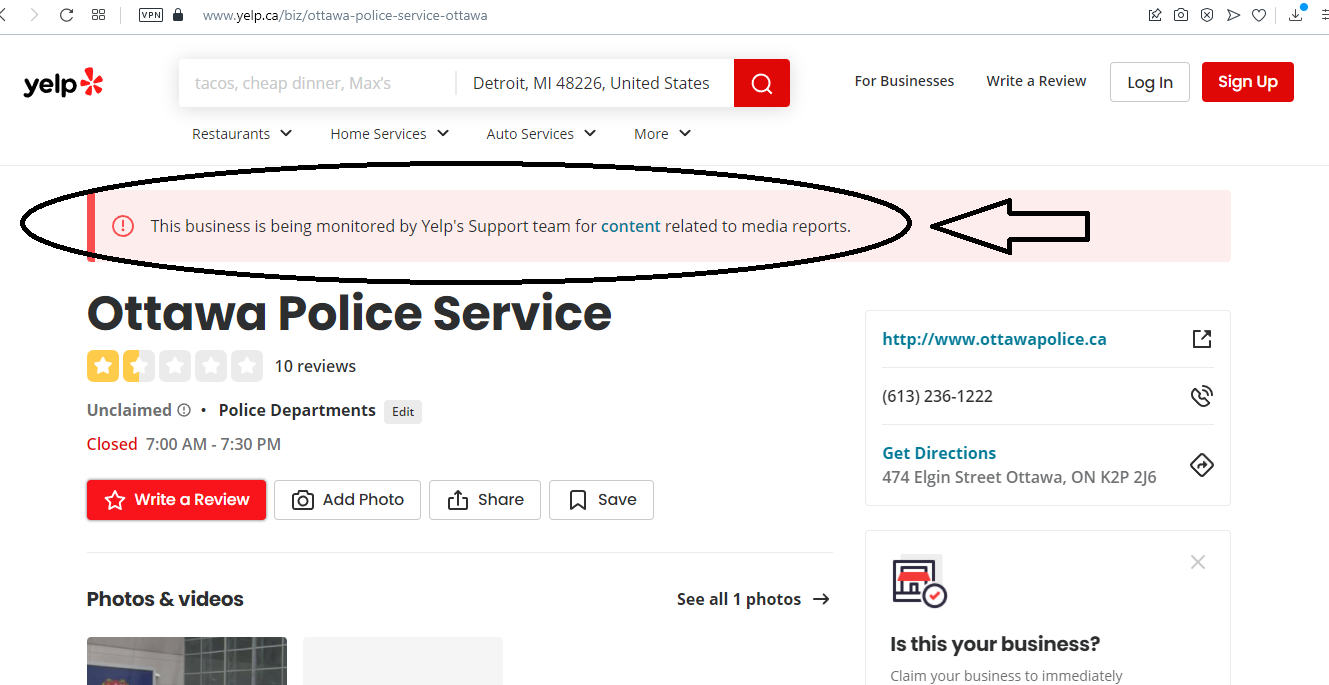Expand the More menu

663,134
